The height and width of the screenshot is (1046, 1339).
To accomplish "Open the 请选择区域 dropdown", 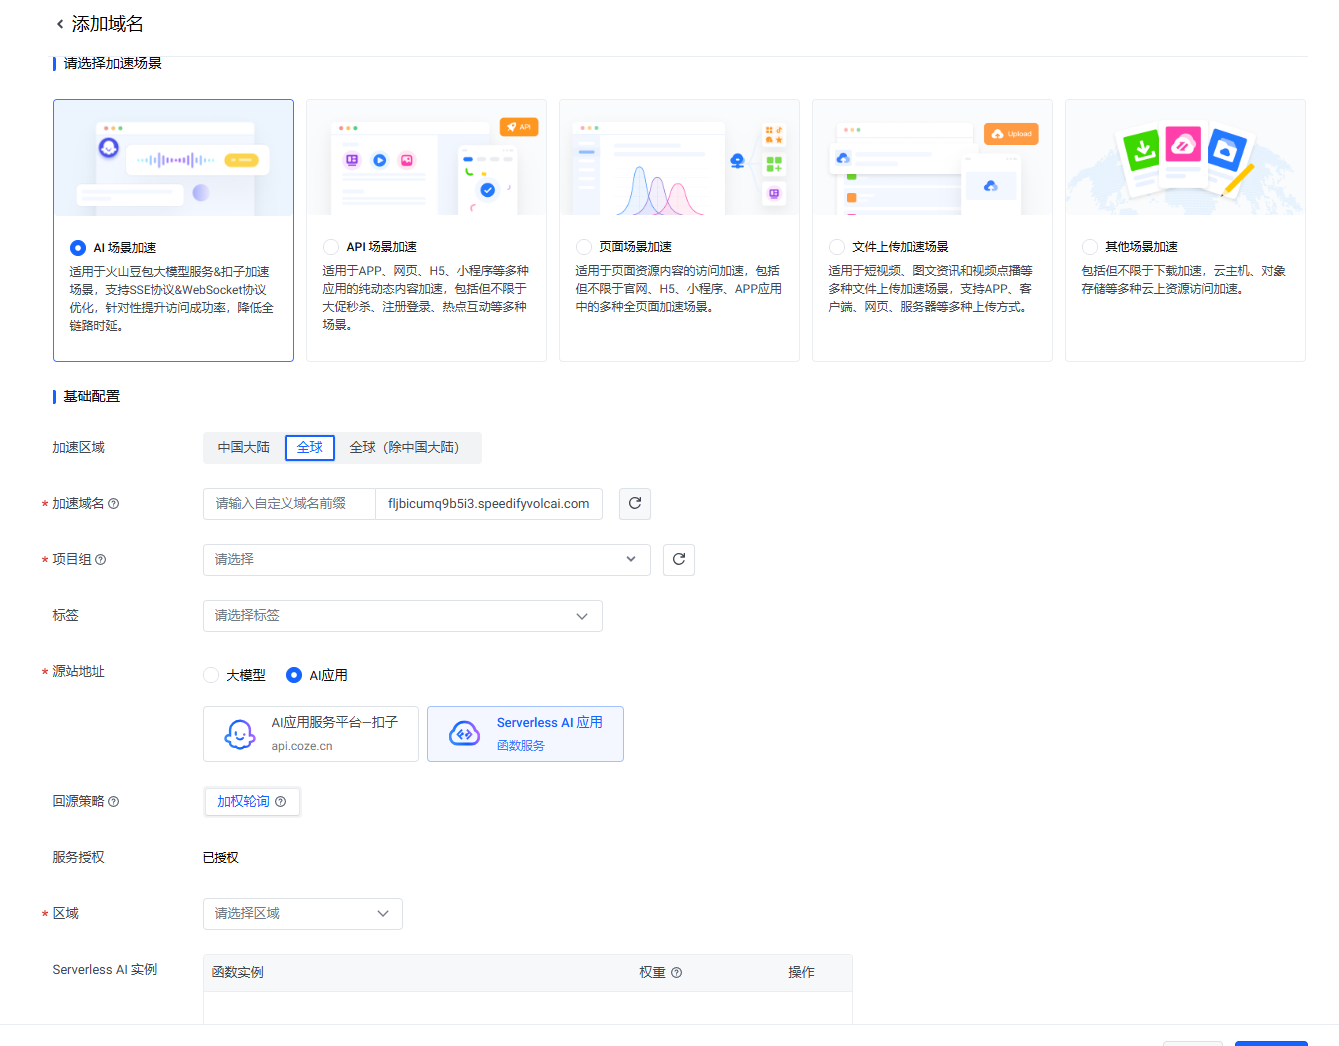I will click(x=302, y=914).
